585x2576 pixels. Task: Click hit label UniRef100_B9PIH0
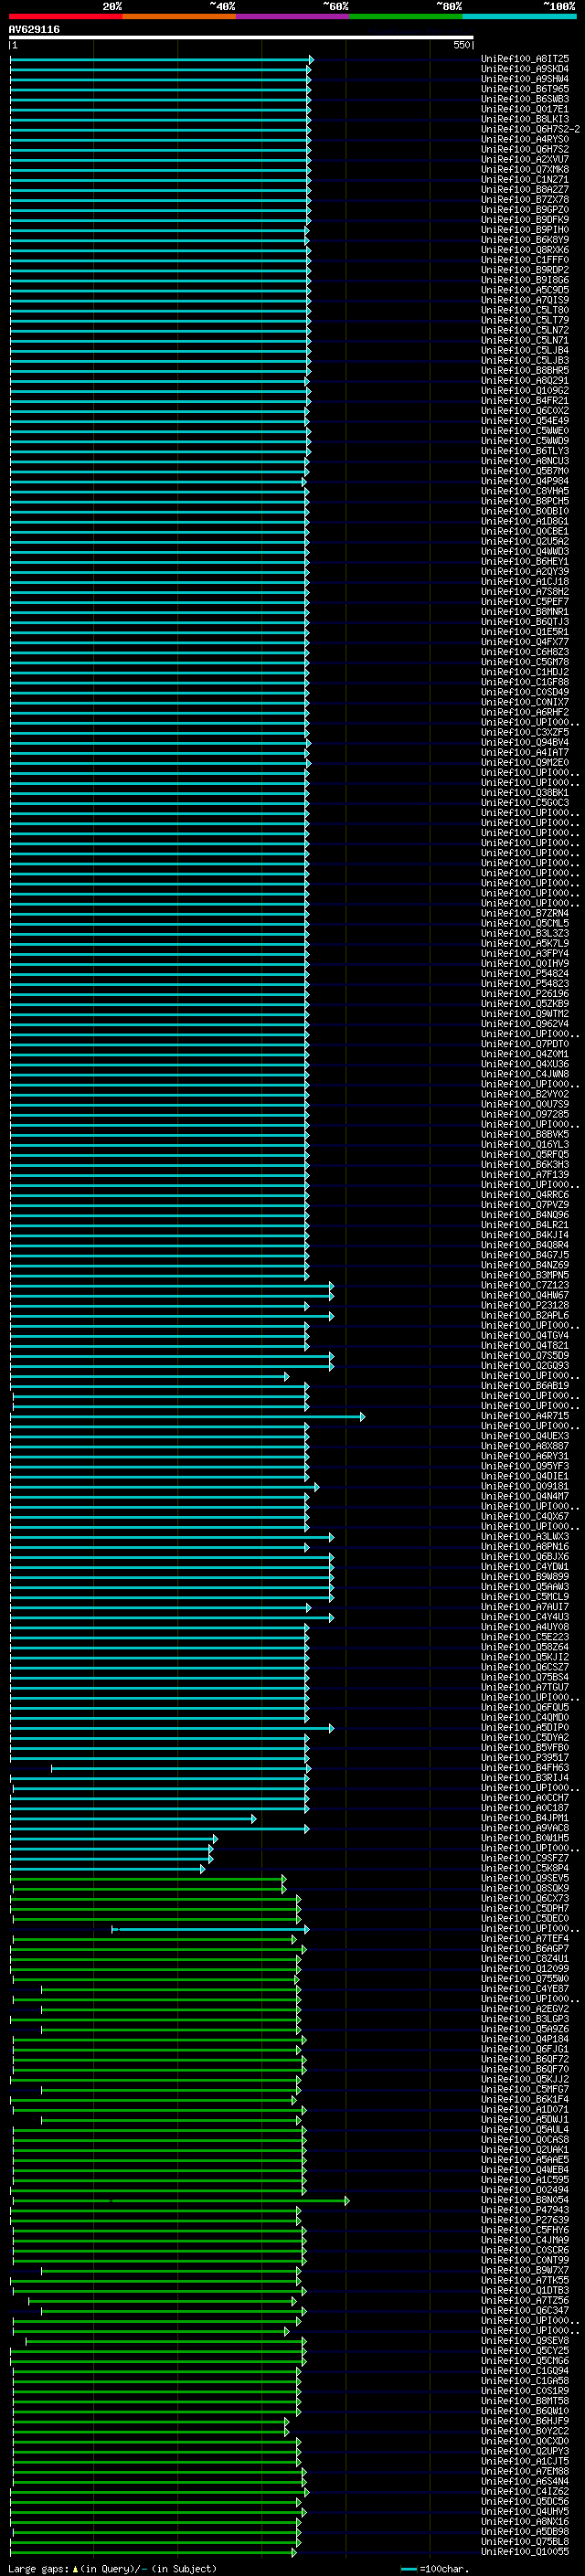pyautogui.click(x=525, y=230)
